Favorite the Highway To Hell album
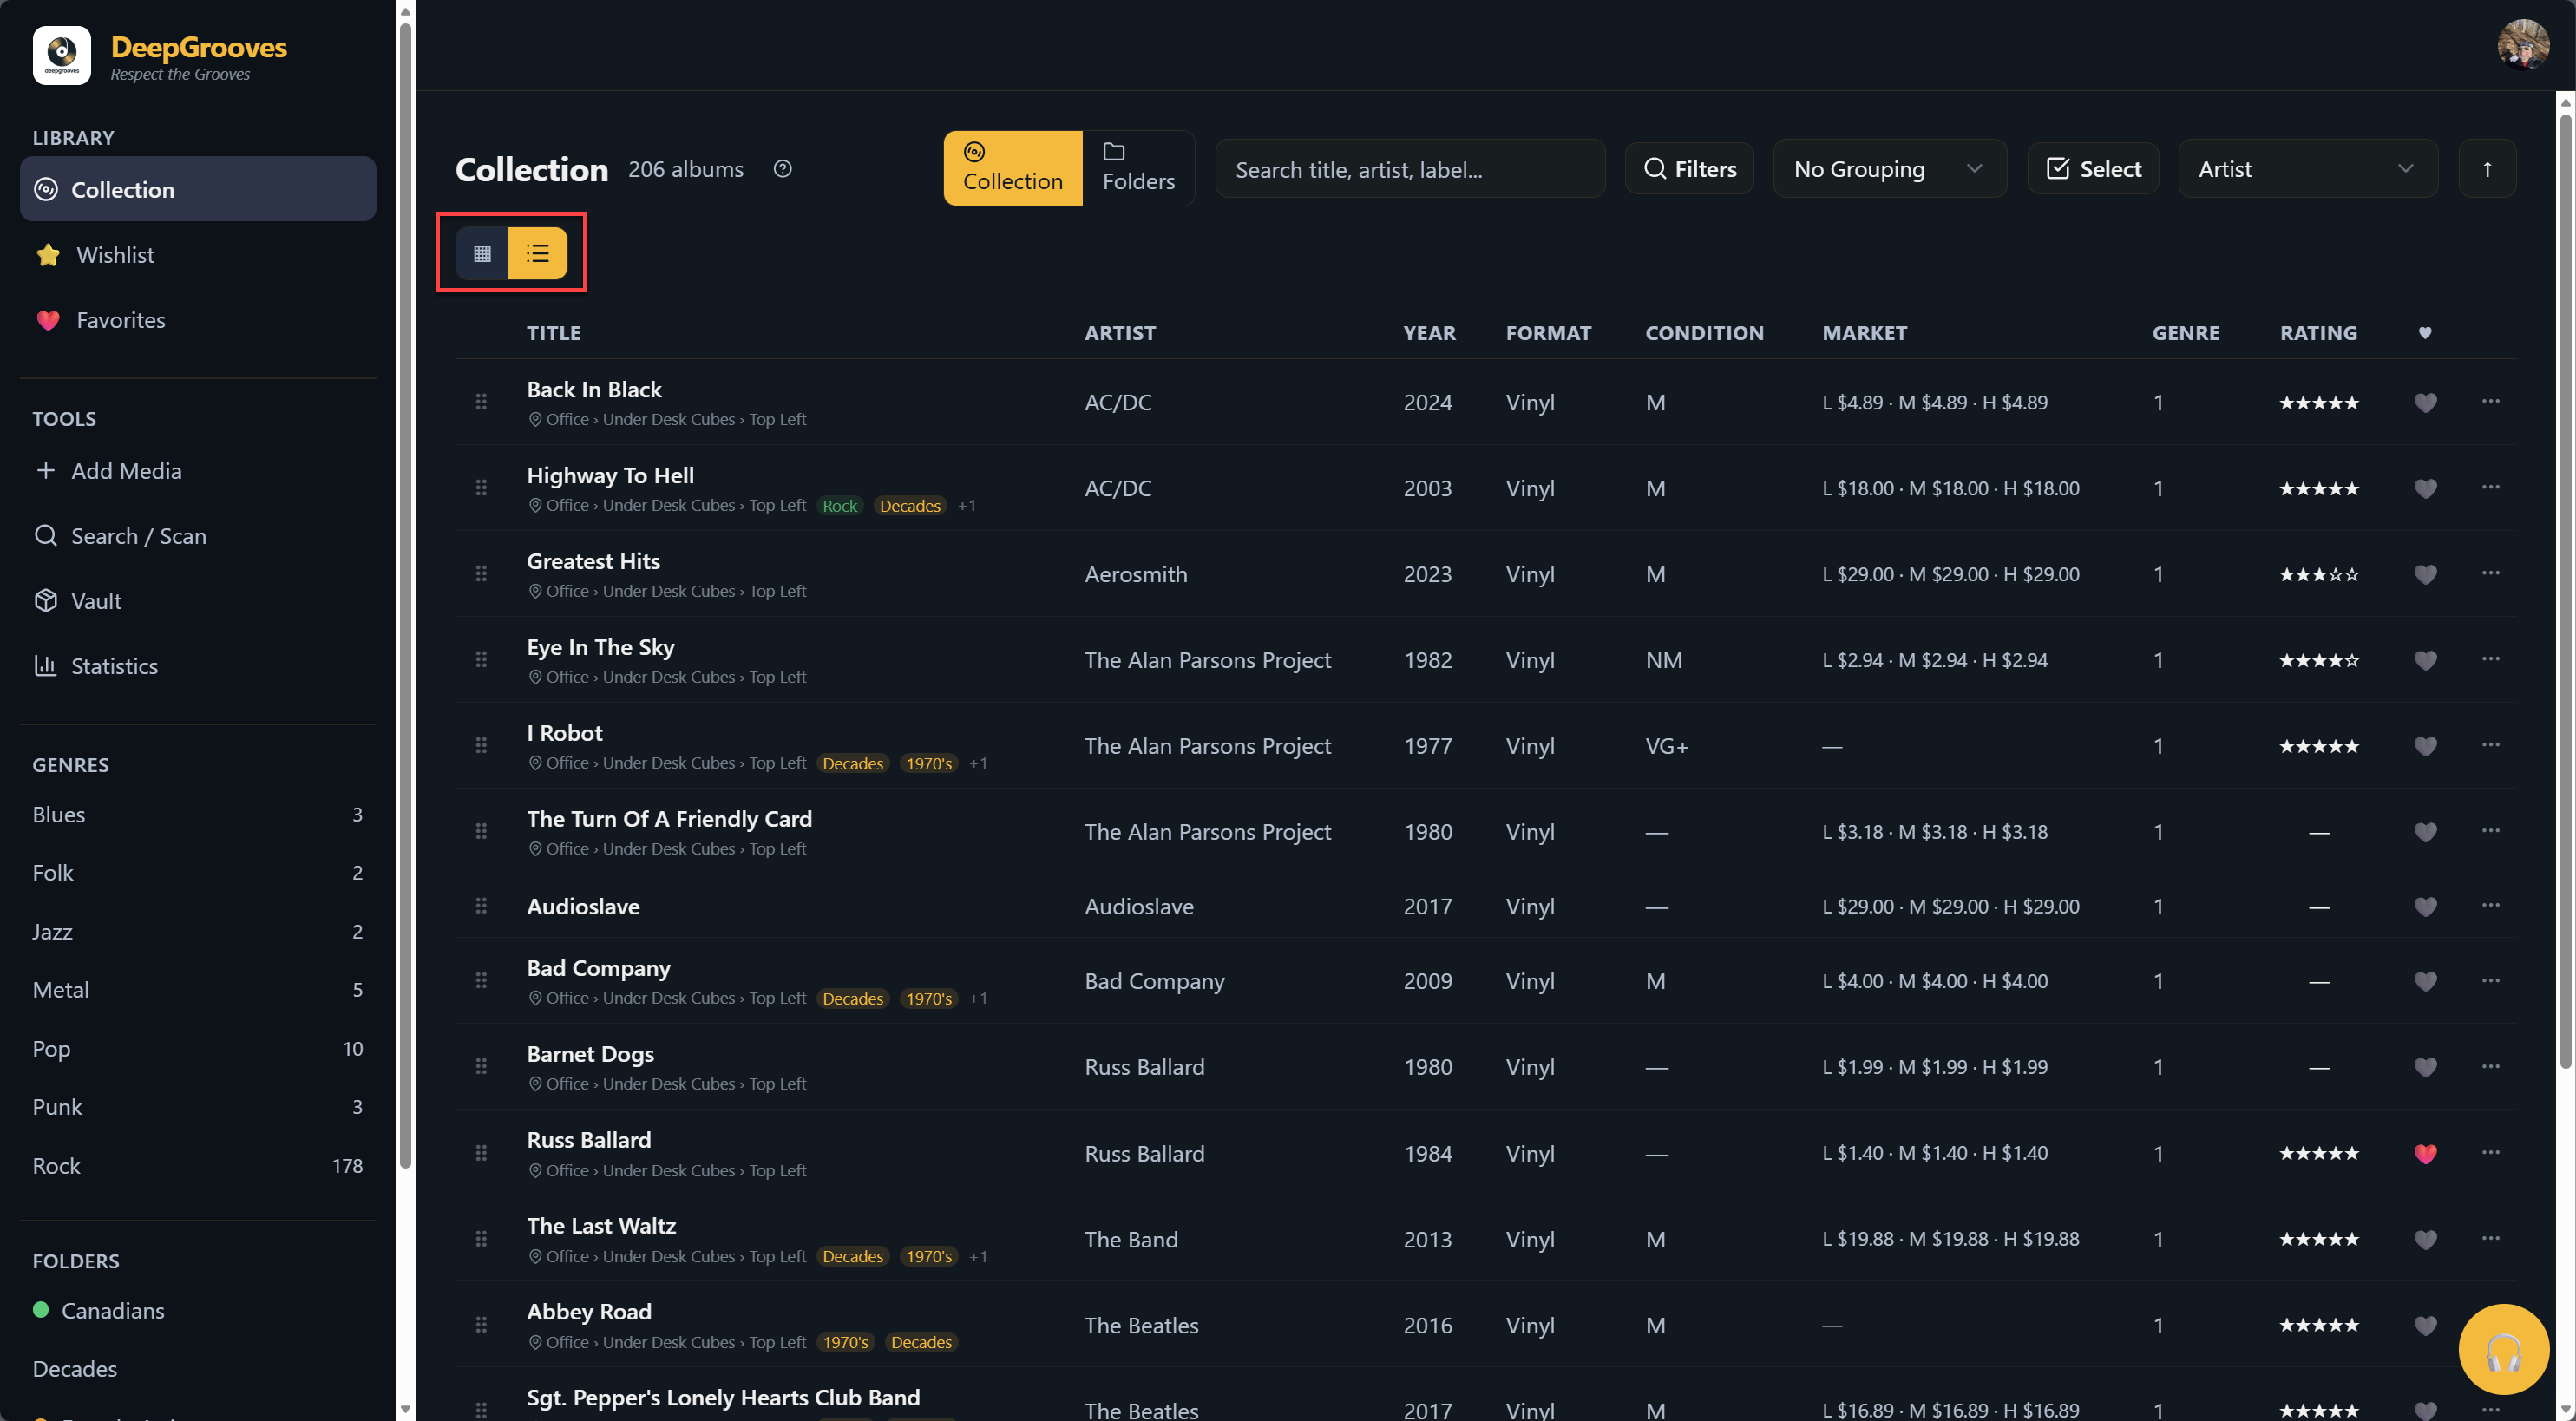The height and width of the screenshot is (1421, 2576). tap(2425, 488)
